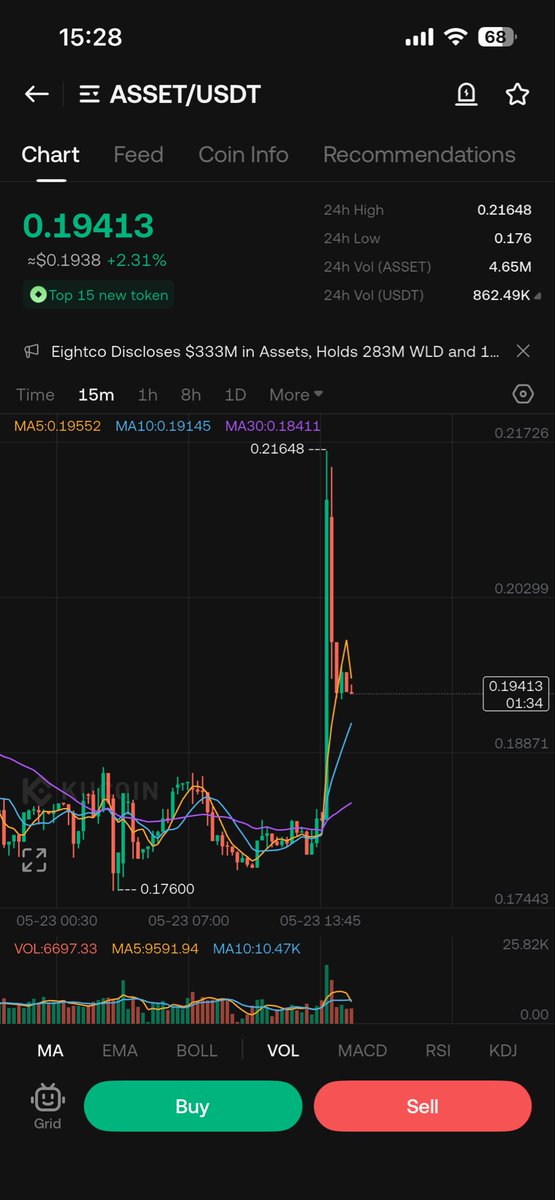
Task: Tap the 0.18871 price axis label
Action: (x=522, y=744)
